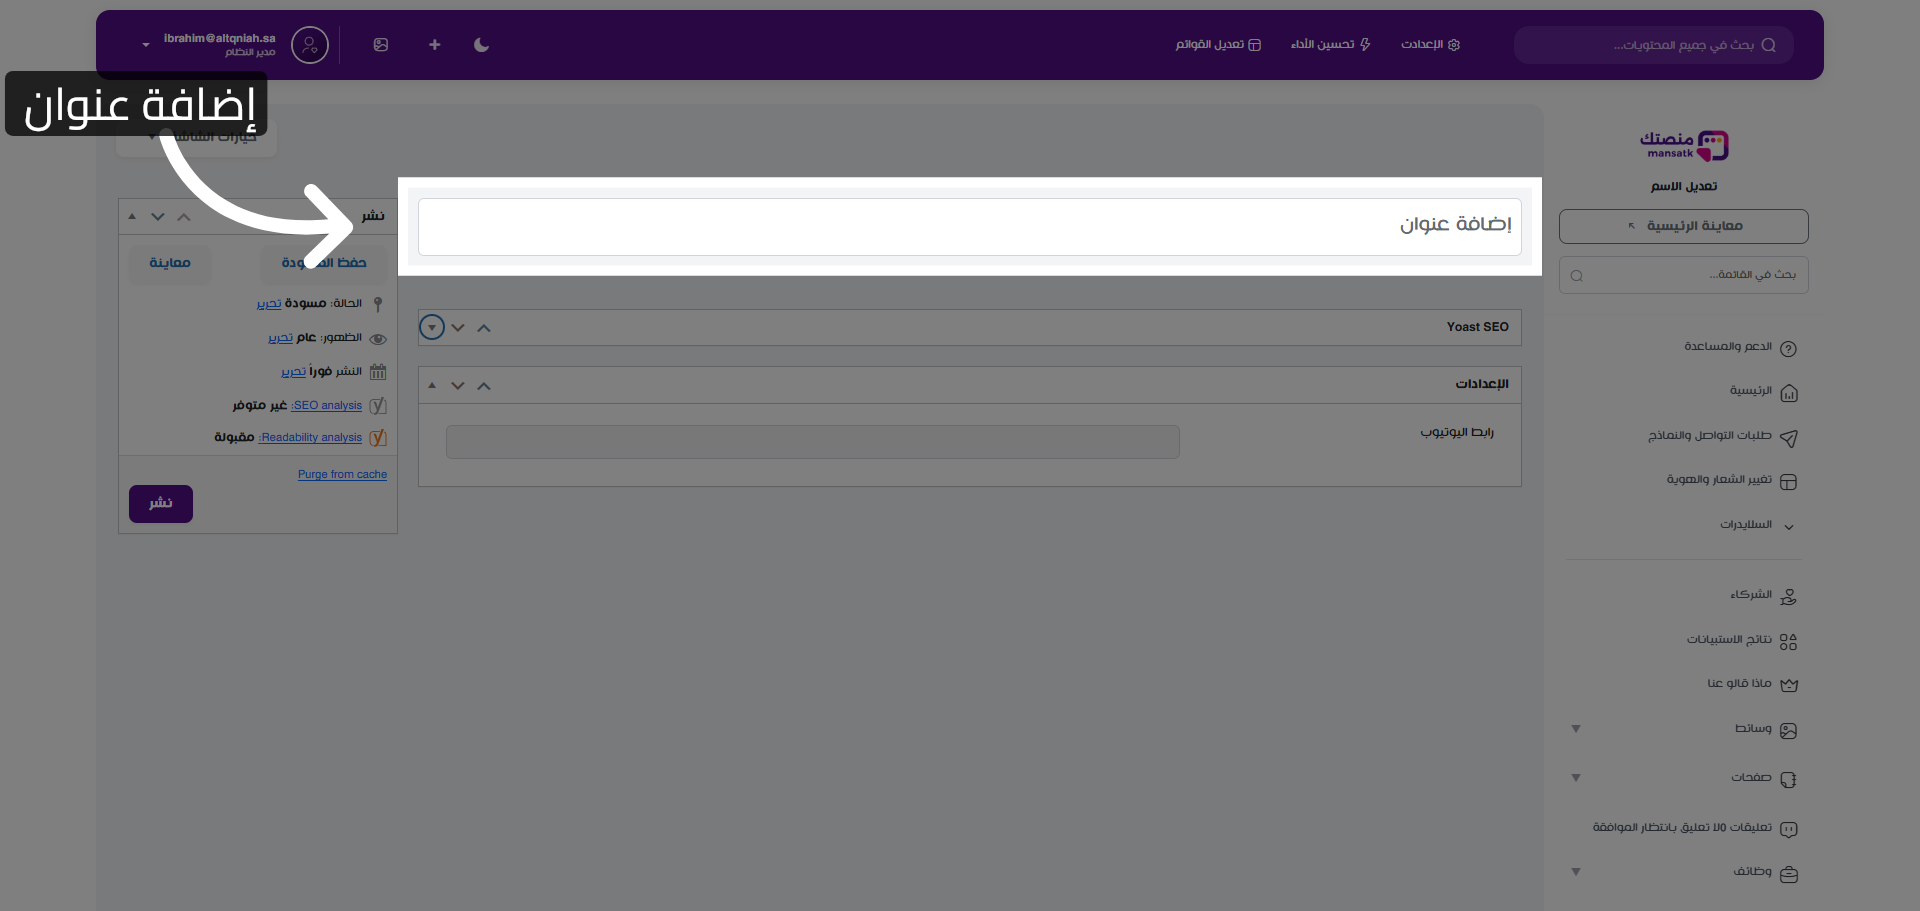The height and width of the screenshot is (911, 1920).
Task: Click the إضافة عنوان title field
Action: point(969,226)
